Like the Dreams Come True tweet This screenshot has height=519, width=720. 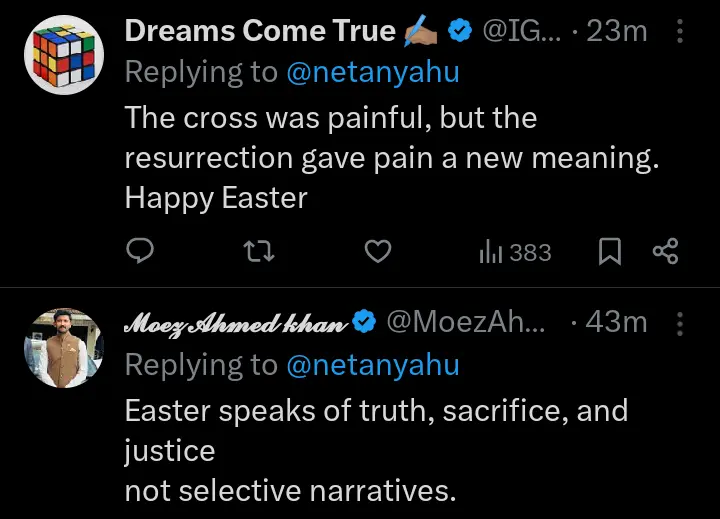(376, 252)
